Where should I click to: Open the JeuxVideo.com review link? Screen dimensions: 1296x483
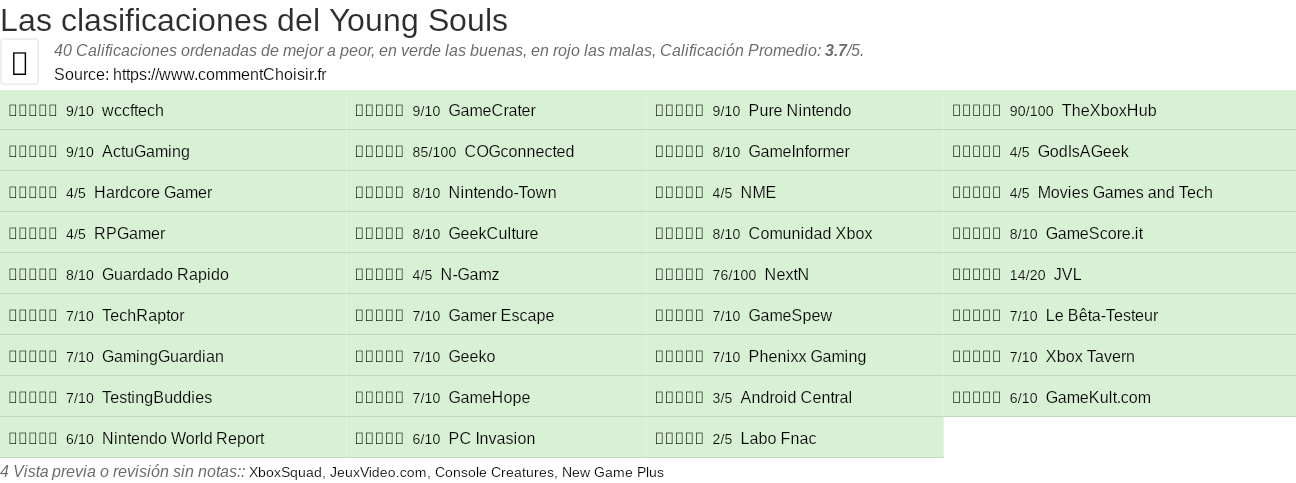coord(378,472)
